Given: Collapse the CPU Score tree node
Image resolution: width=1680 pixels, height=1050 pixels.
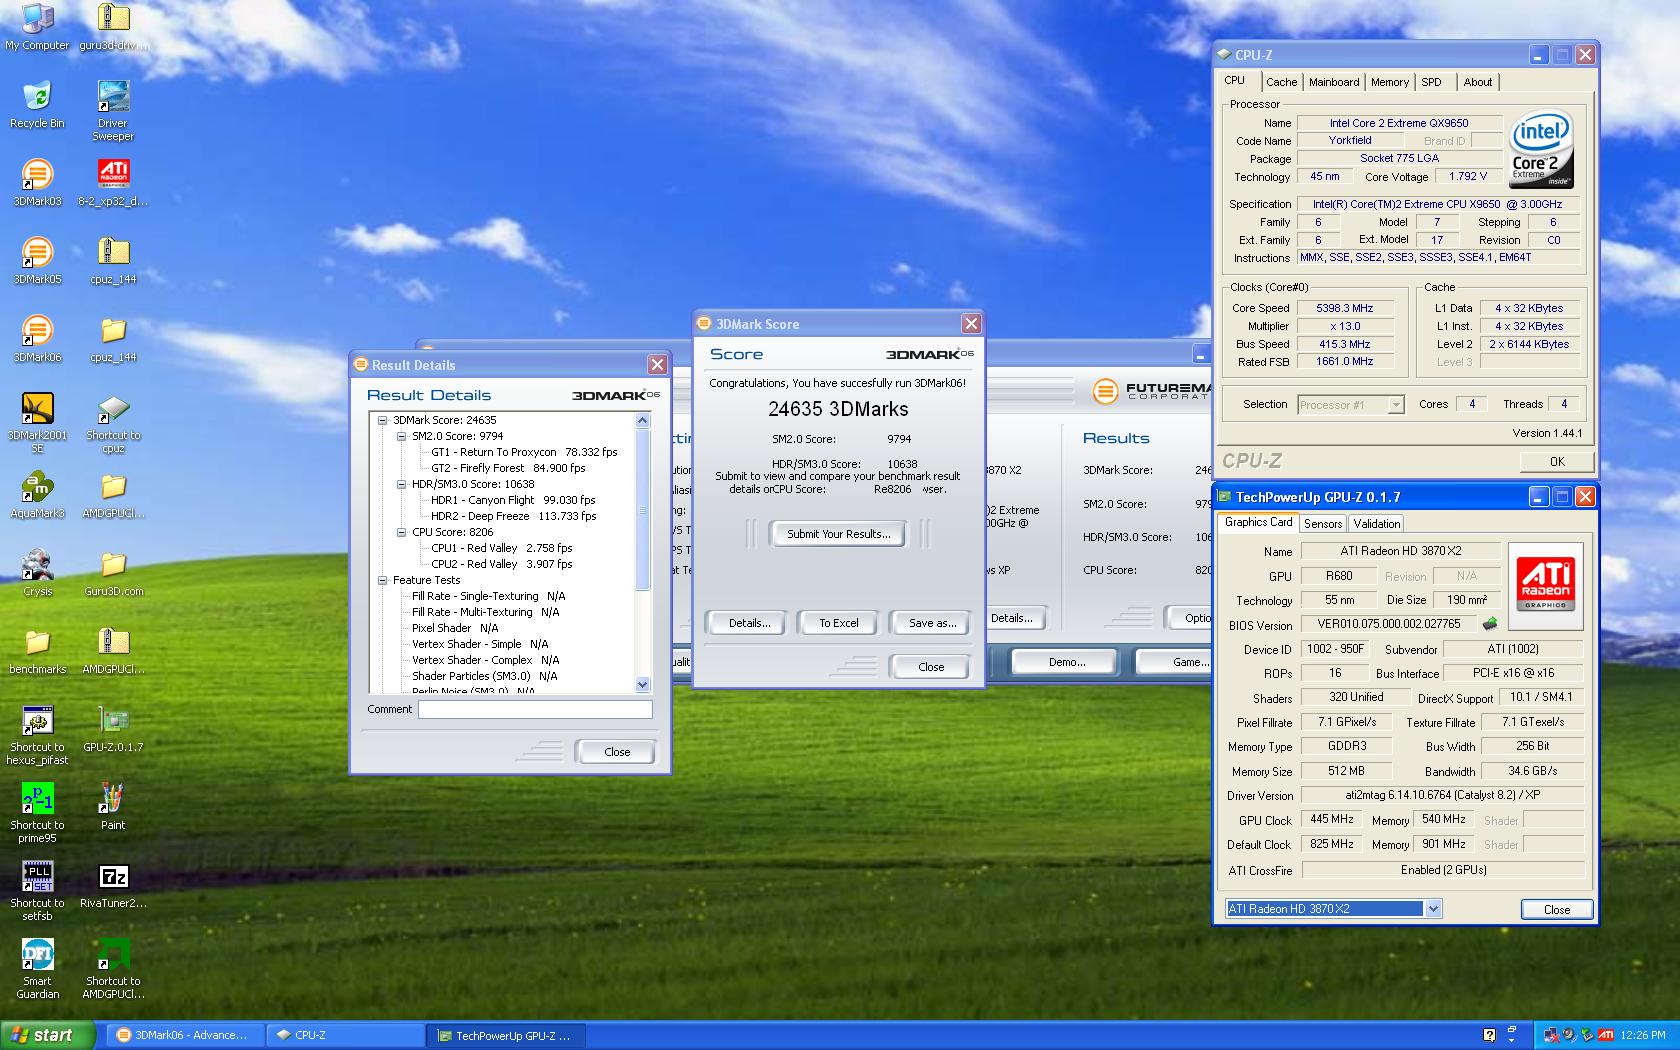Looking at the screenshot, I should point(401,532).
